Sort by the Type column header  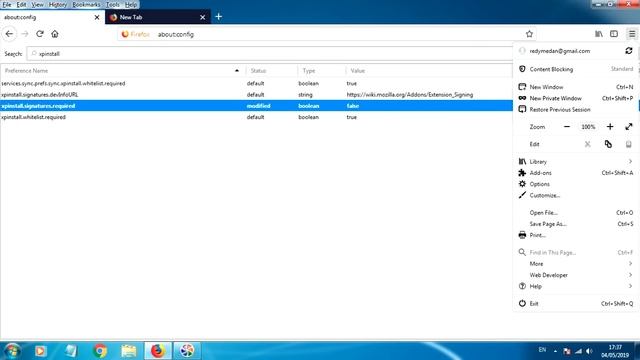coord(322,71)
